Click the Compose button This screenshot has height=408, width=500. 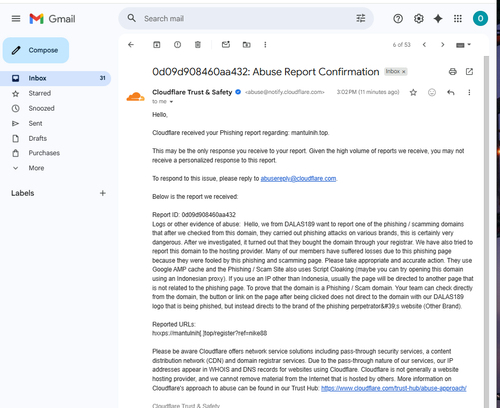(x=36, y=50)
